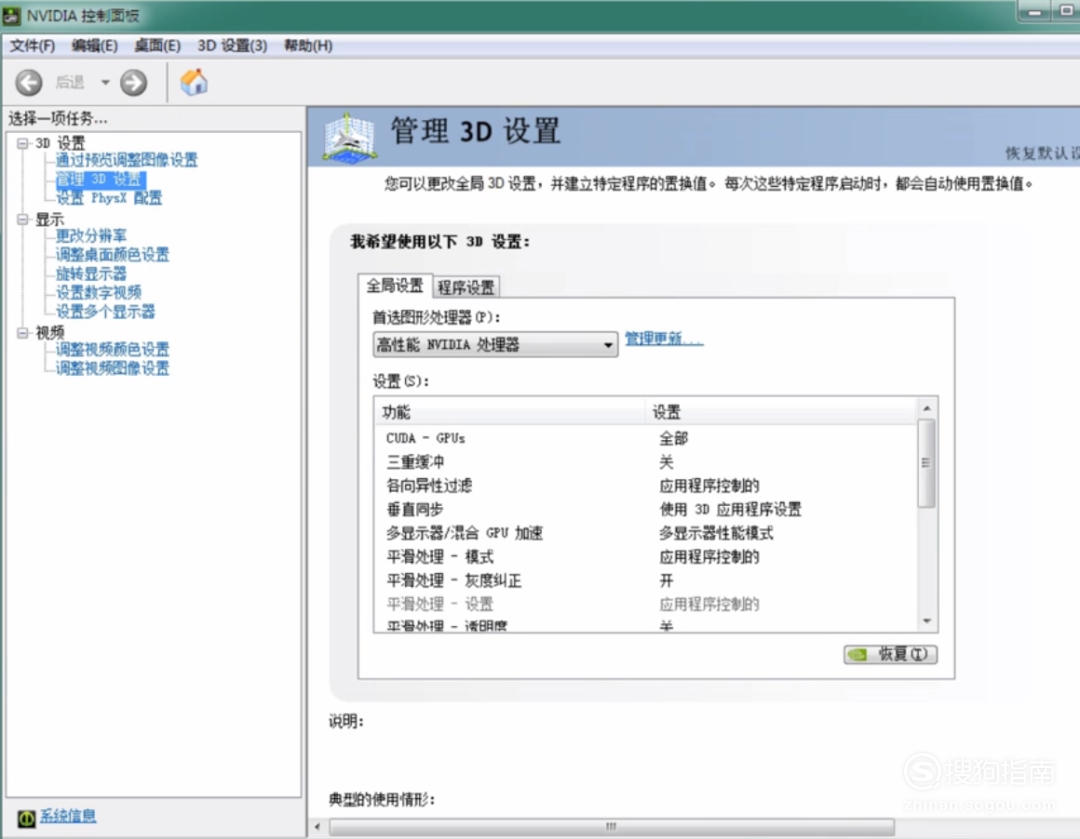Open the 系统信息 link
This screenshot has height=839, width=1080.
point(68,816)
